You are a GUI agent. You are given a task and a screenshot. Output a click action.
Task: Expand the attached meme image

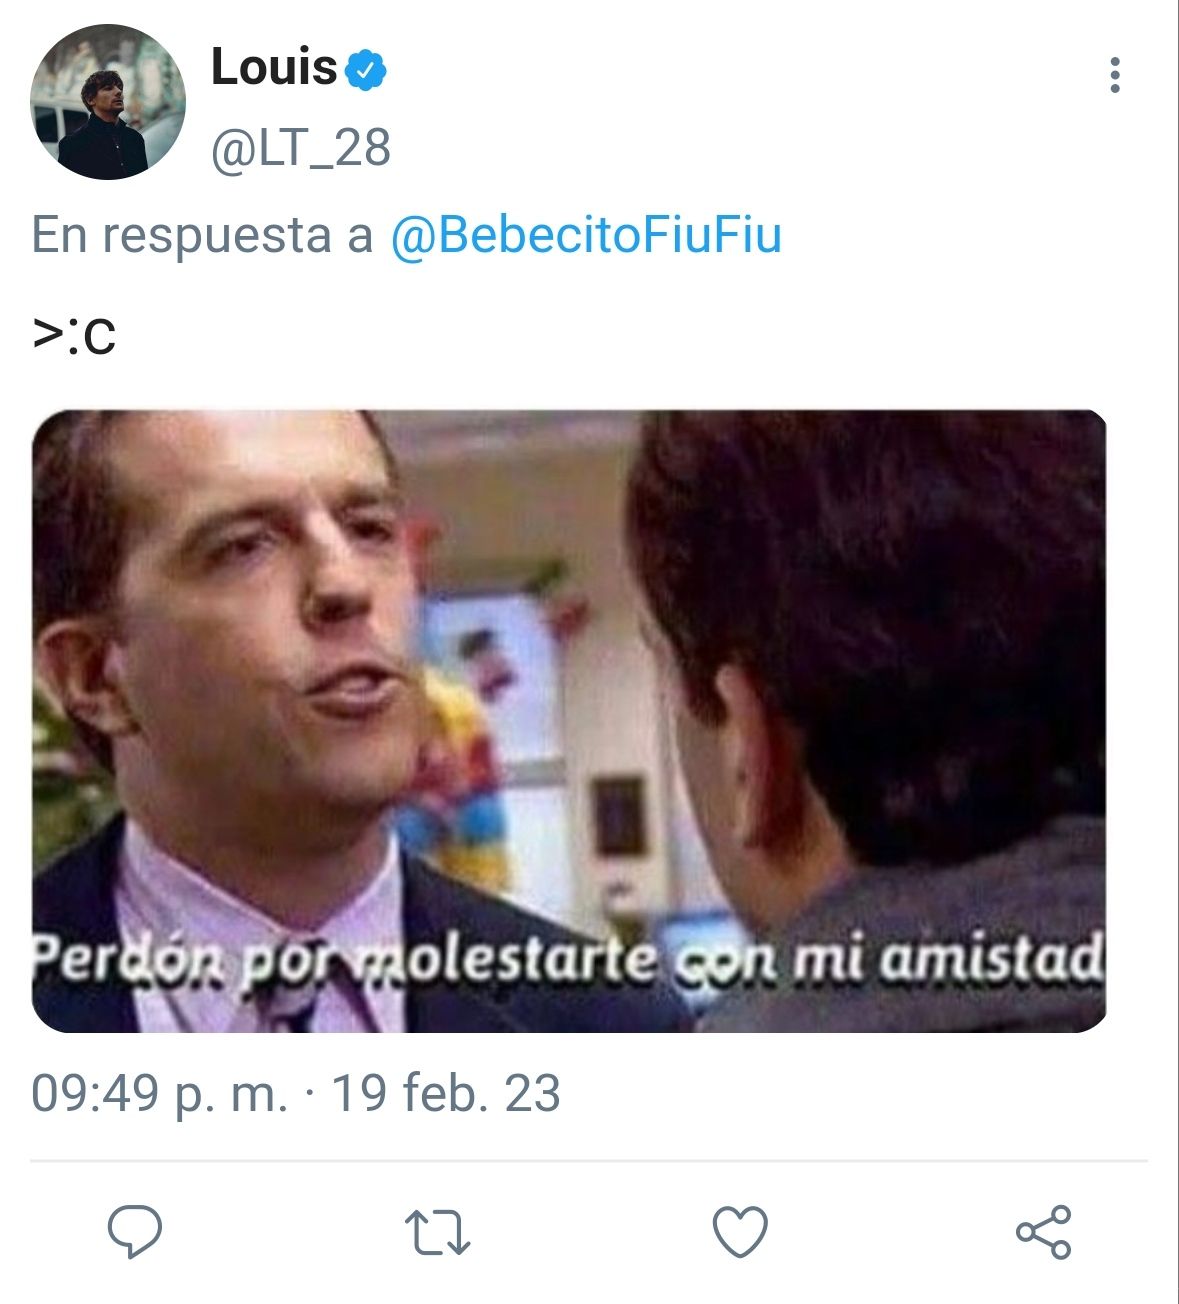tap(569, 721)
